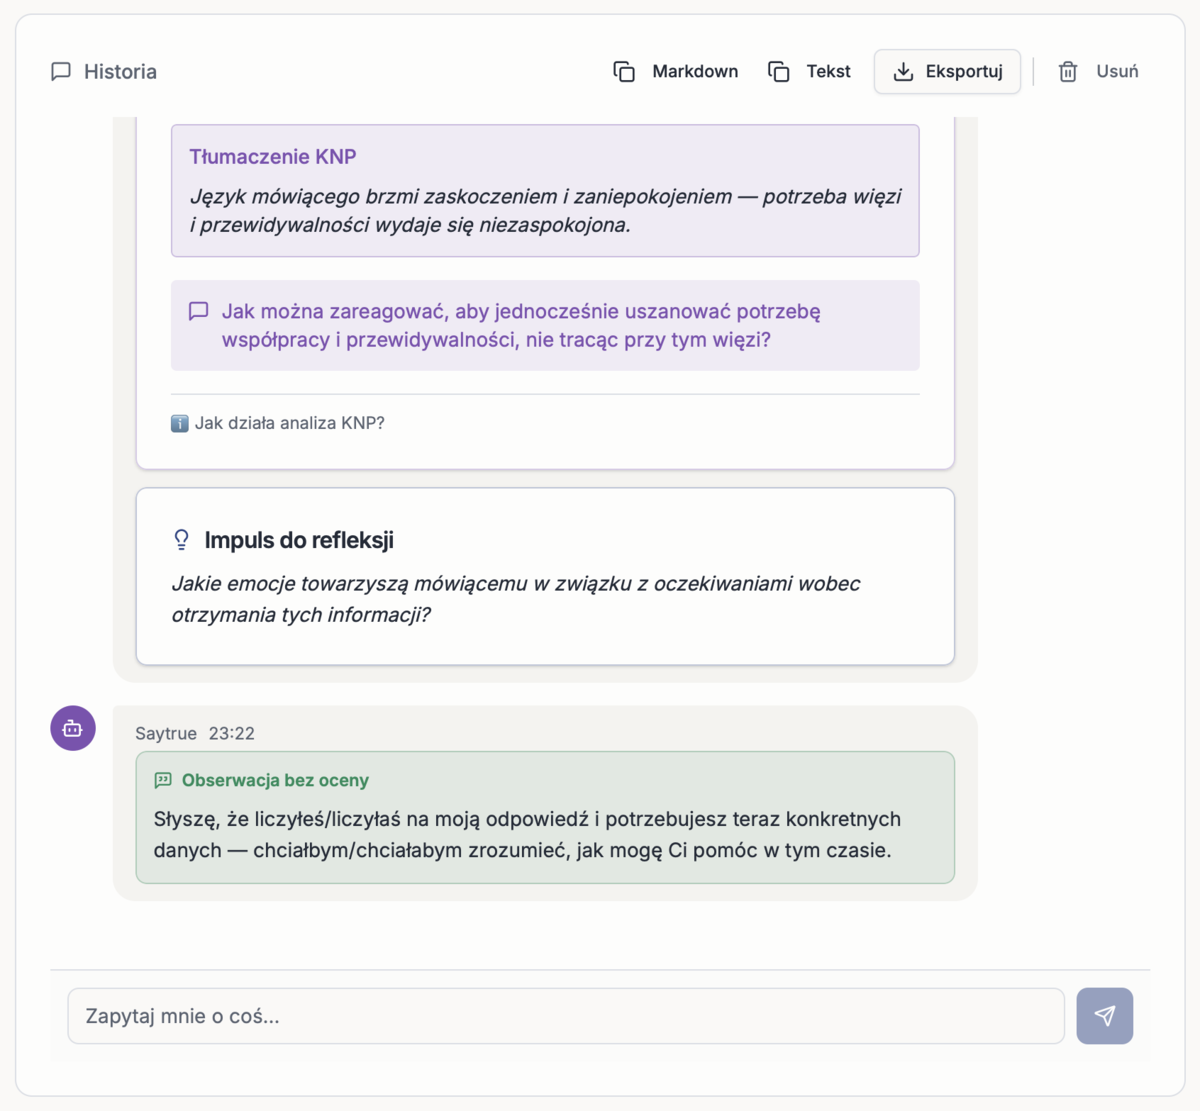Delete the history with Usuń
Screen dimensions: 1200x1111
[1098, 71]
